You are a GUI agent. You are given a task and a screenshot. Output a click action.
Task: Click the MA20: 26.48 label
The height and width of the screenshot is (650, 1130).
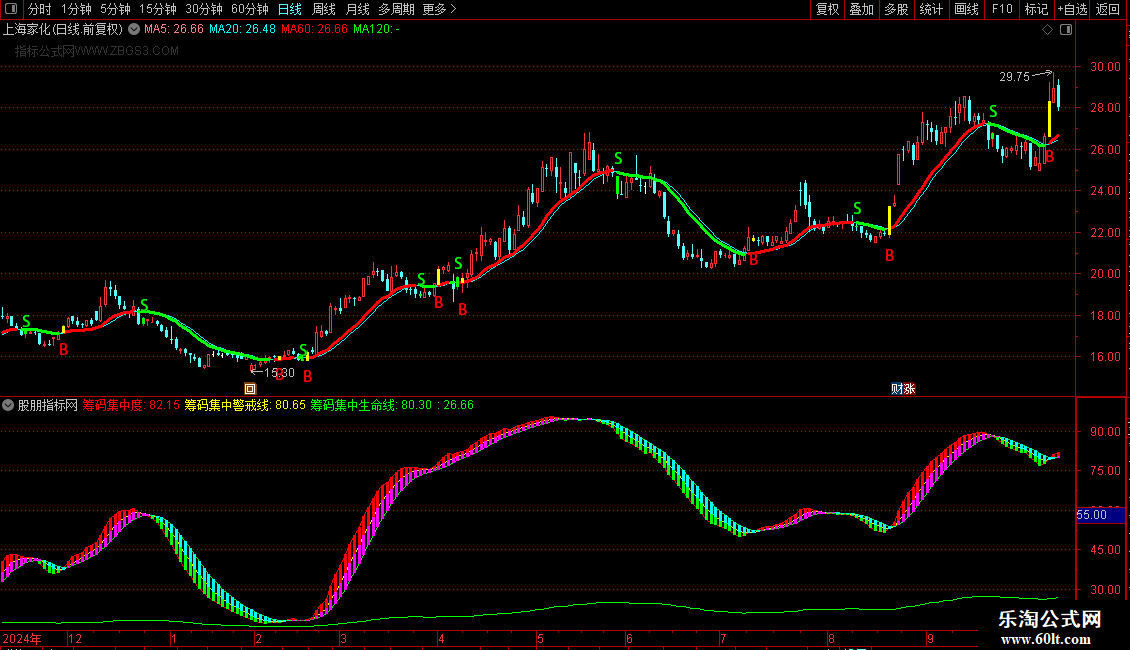pyautogui.click(x=242, y=29)
